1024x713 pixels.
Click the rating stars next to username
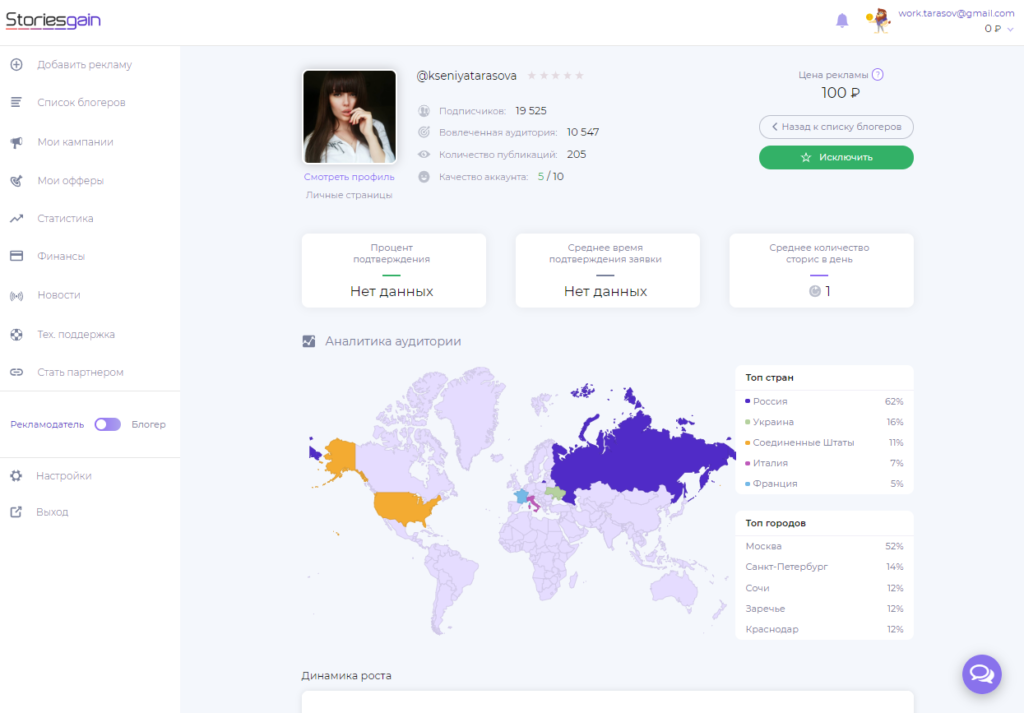pyautogui.click(x=555, y=76)
